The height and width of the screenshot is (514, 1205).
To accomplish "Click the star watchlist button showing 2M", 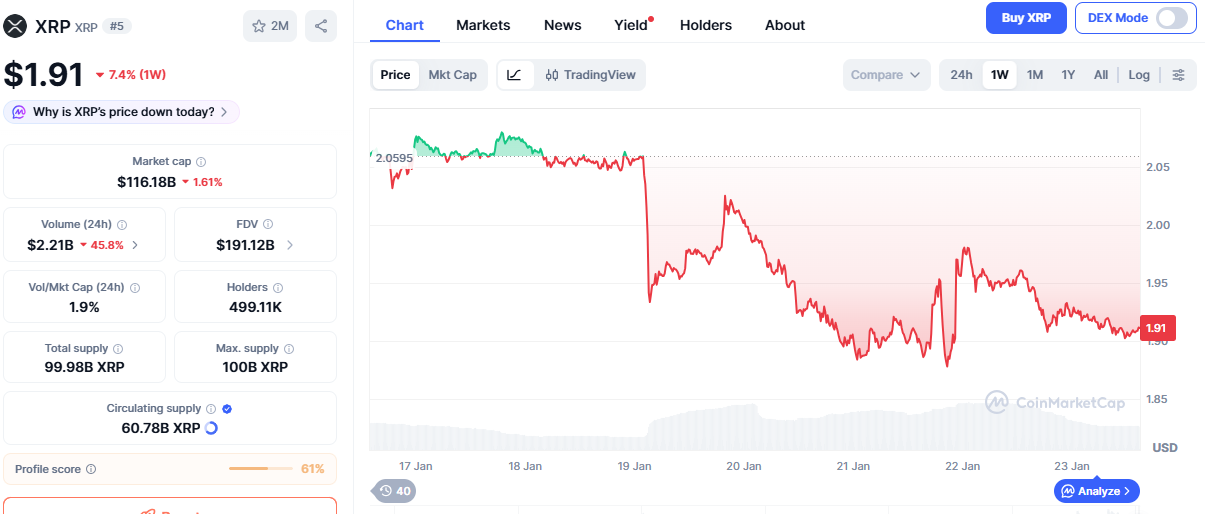I will [270, 26].
